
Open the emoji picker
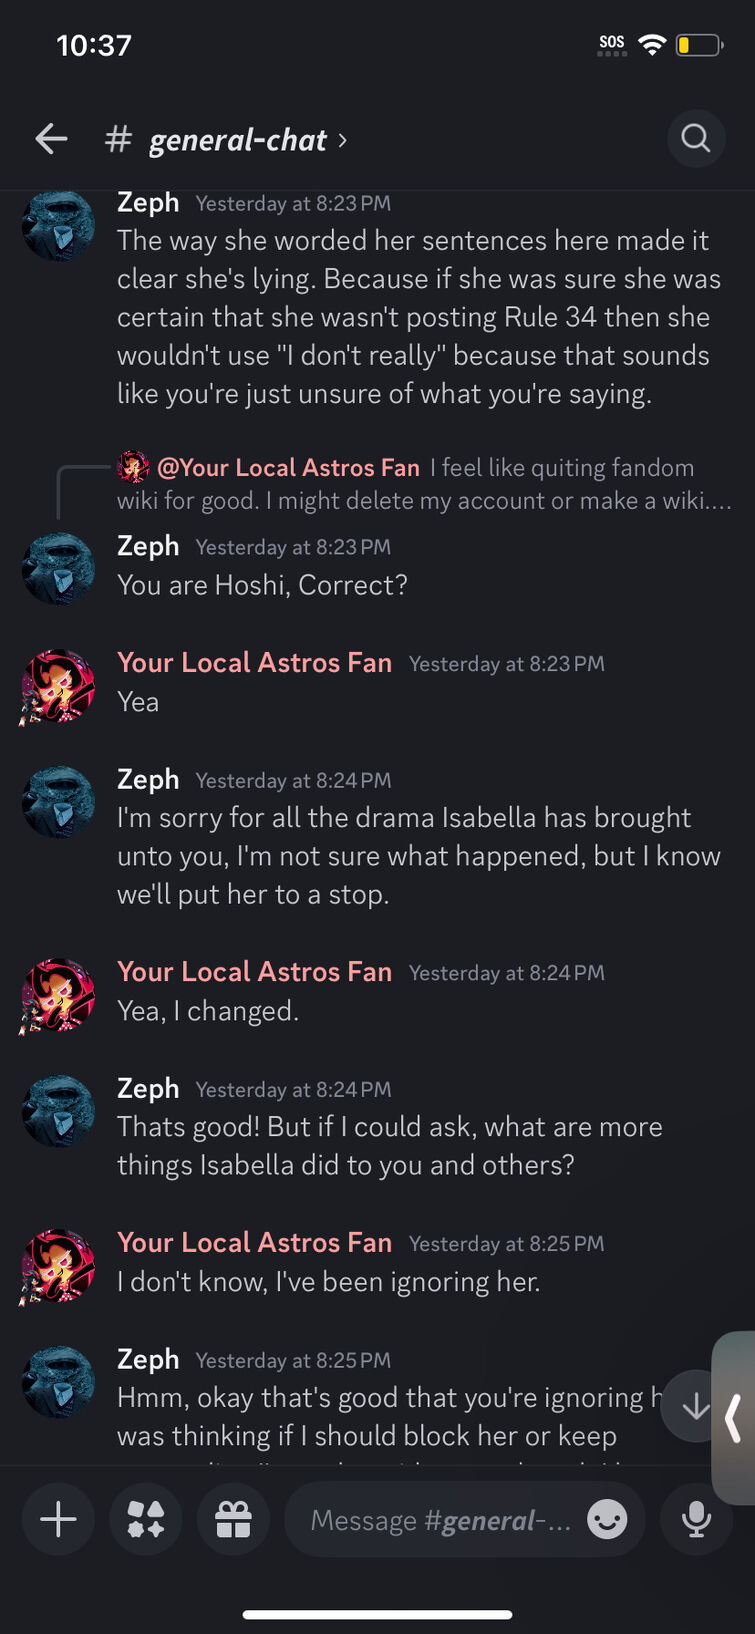(607, 1520)
